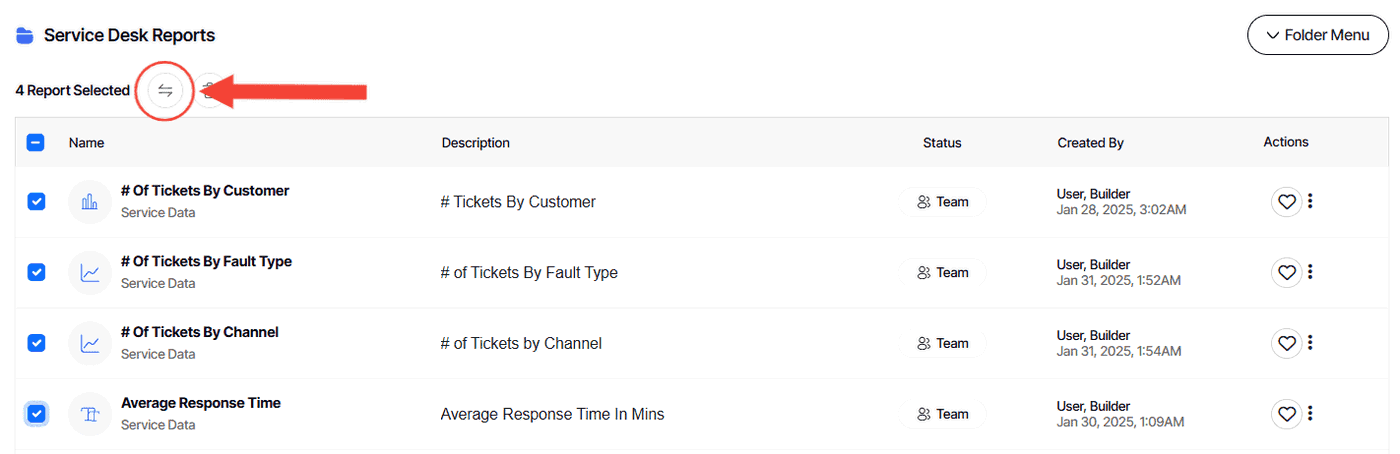Toggle the select-all checkbox in header

35,143
